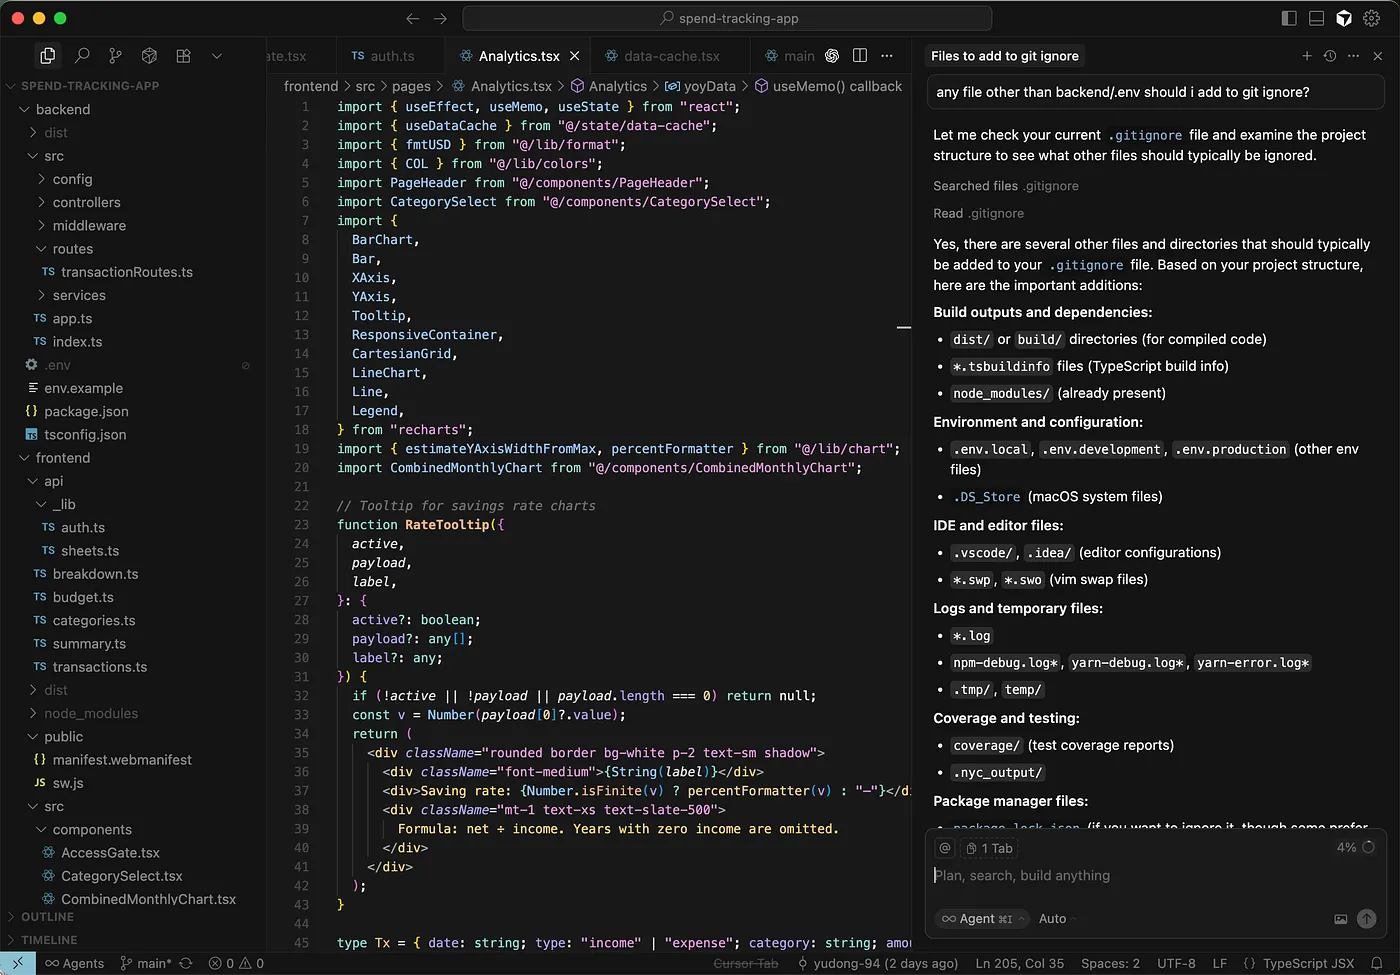Show more sidebar views chevron
1400x975 pixels.
216,56
